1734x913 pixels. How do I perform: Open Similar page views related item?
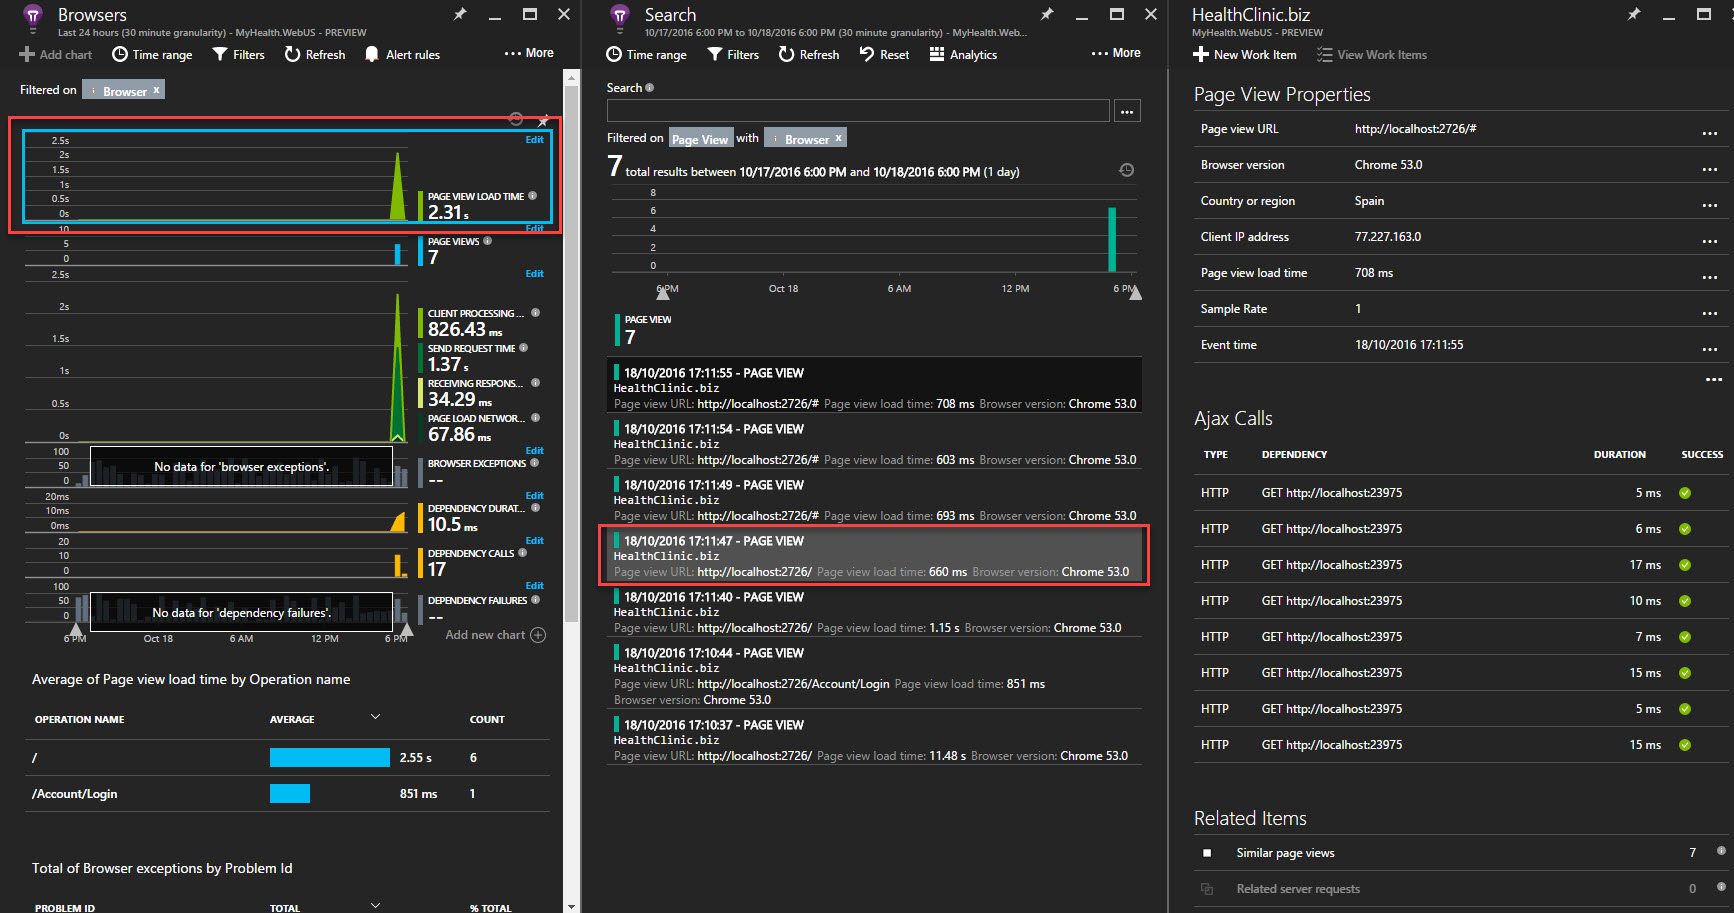(1463, 853)
